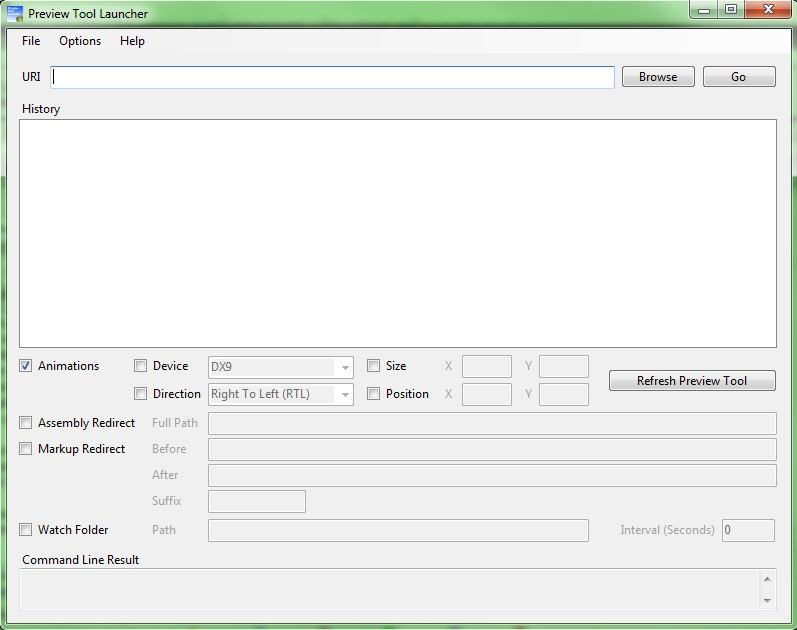
Task: Click the Suffix input field
Action: (x=257, y=501)
